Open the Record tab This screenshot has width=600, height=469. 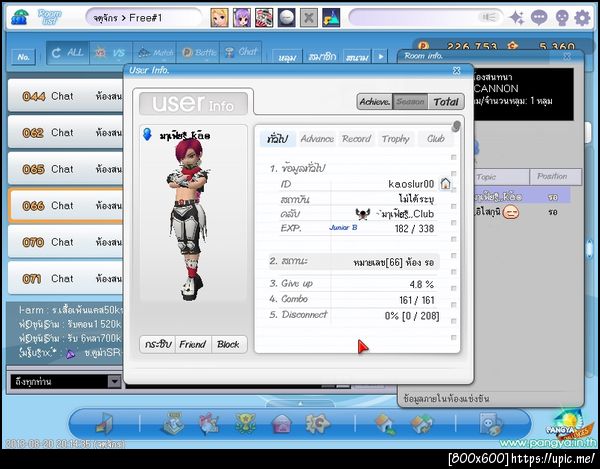coord(356,138)
